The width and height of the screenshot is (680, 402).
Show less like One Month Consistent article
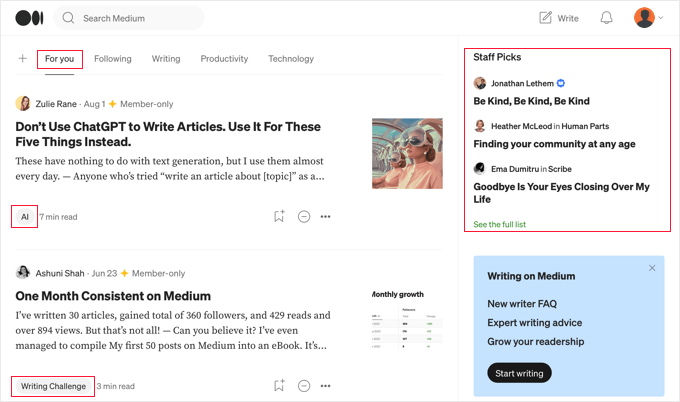[304, 386]
